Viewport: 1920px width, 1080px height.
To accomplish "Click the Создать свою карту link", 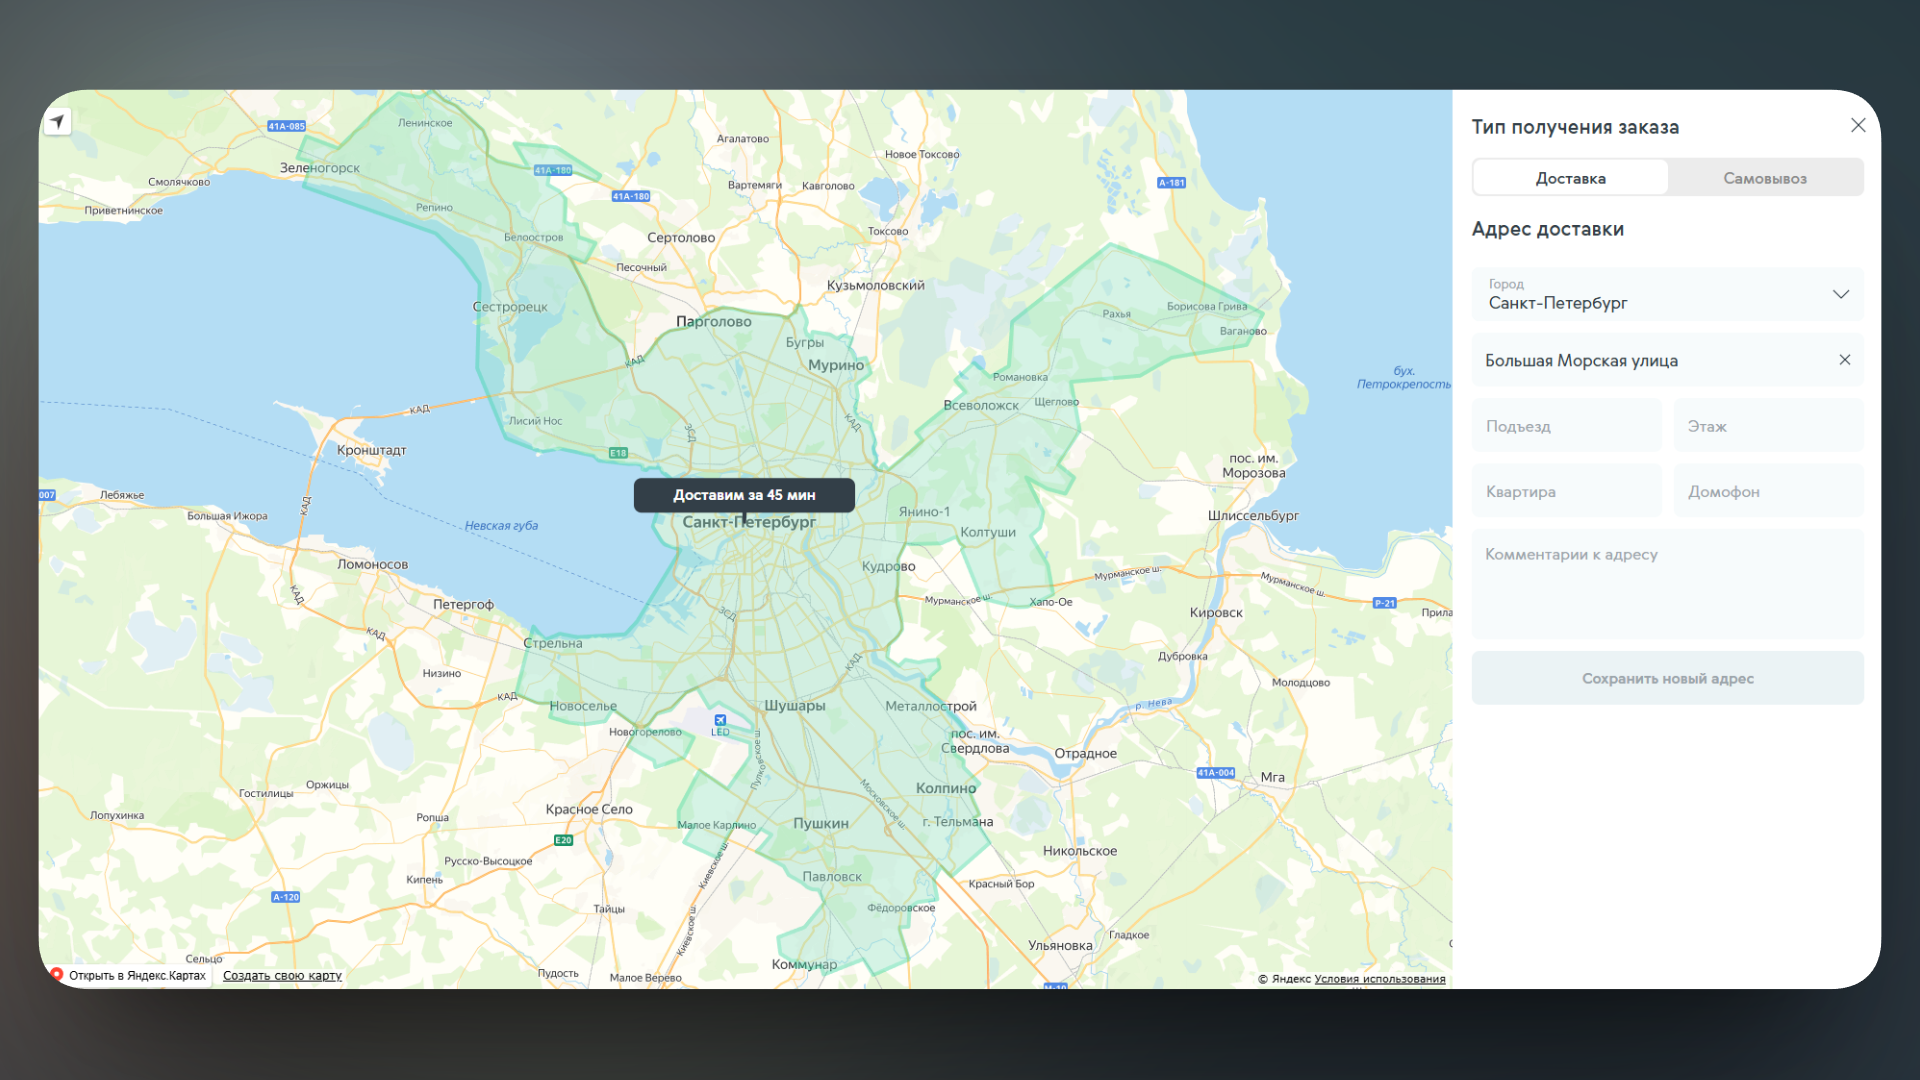I will click(x=282, y=976).
